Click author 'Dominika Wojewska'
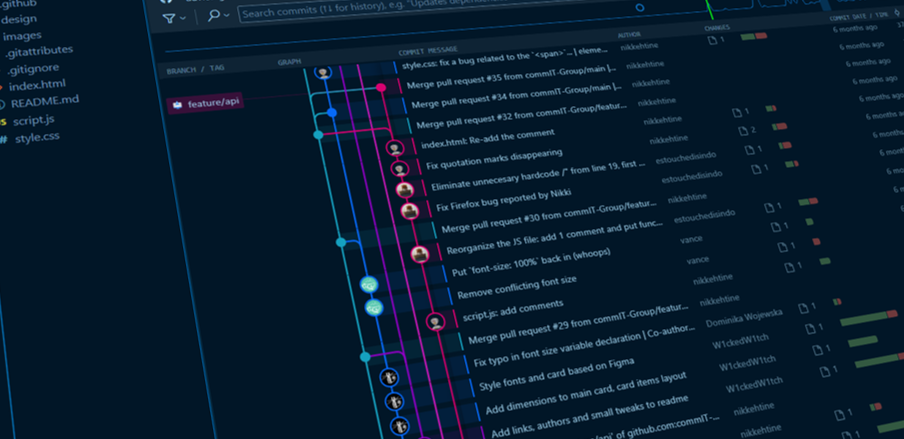The height and width of the screenshot is (439, 904). (x=744, y=318)
